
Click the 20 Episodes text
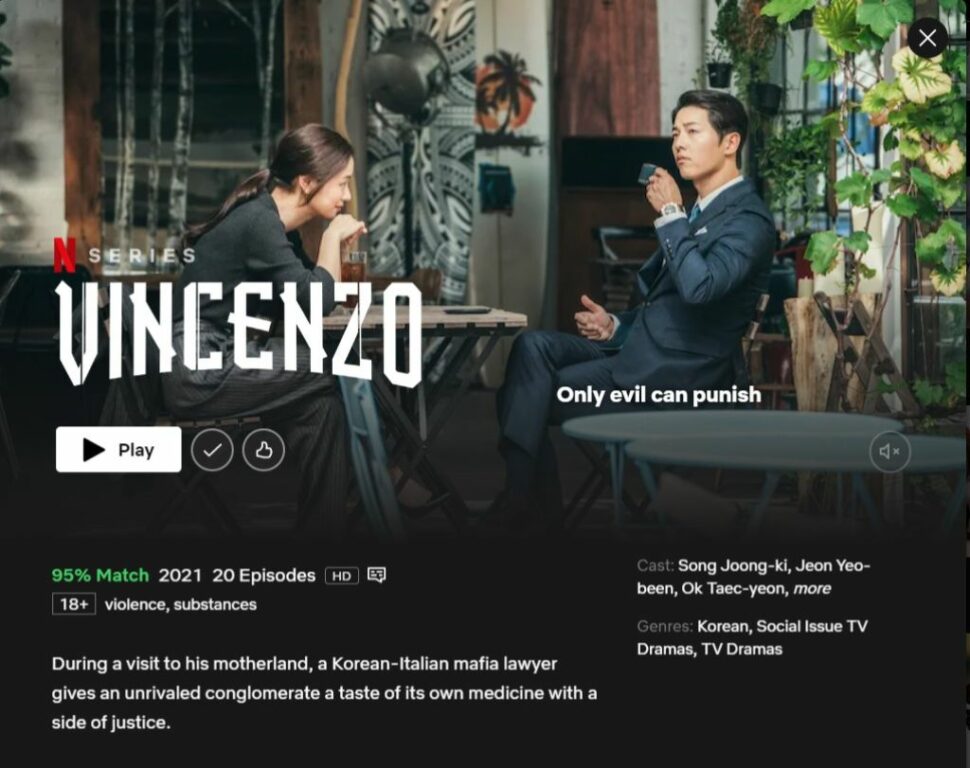click(x=264, y=576)
